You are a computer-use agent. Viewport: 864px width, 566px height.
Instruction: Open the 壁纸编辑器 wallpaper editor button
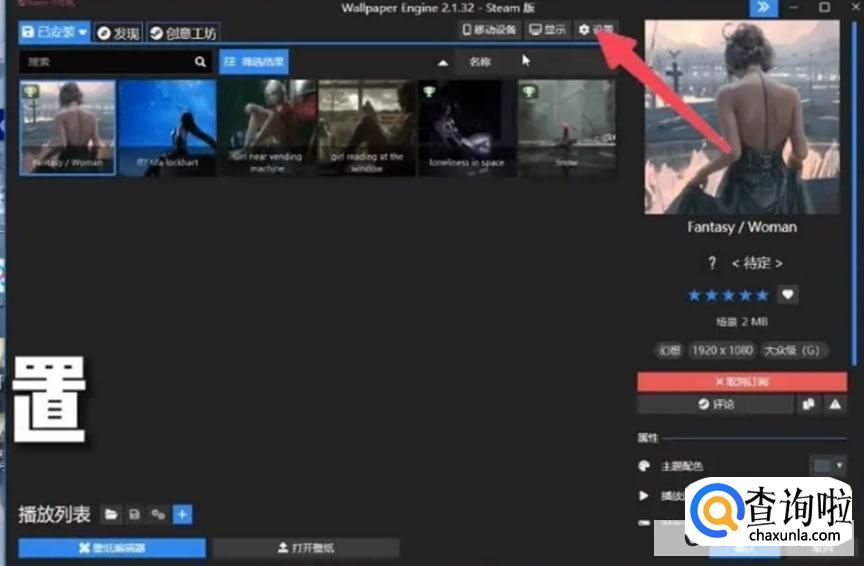[112, 548]
